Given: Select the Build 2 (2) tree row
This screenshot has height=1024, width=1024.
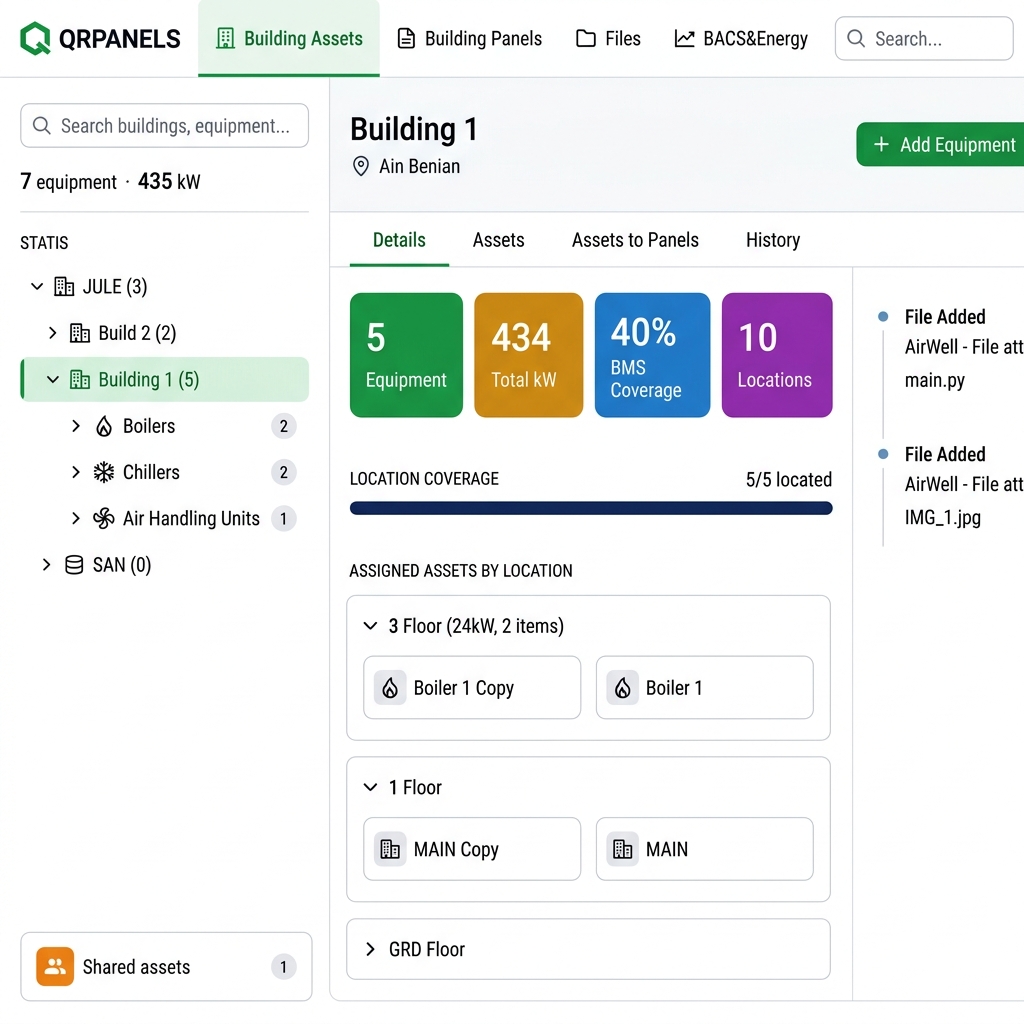Looking at the screenshot, I should [x=165, y=333].
